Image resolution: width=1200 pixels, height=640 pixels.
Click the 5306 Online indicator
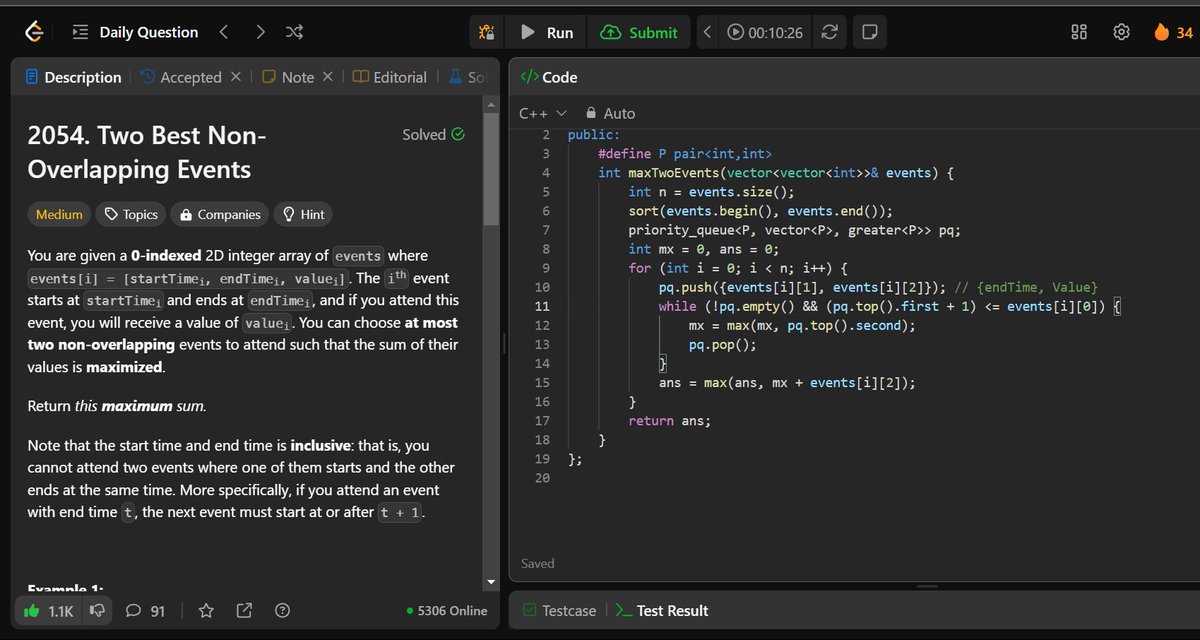pos(446,611)
